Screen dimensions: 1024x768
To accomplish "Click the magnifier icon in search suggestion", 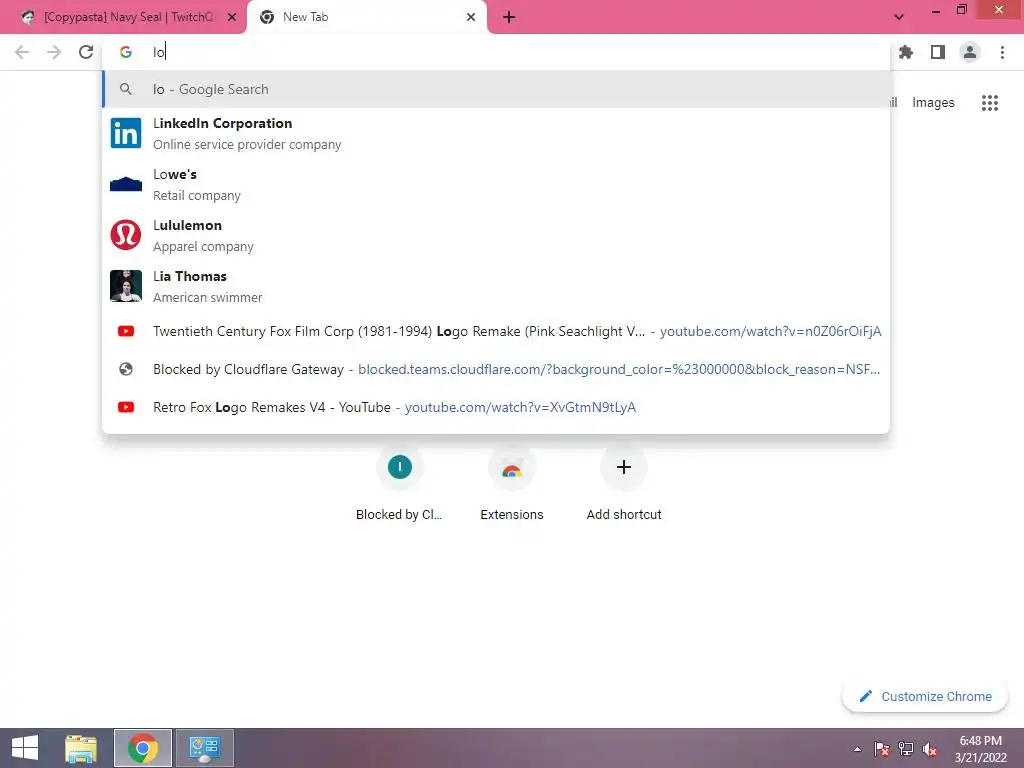I will click(x=126, y=89).
